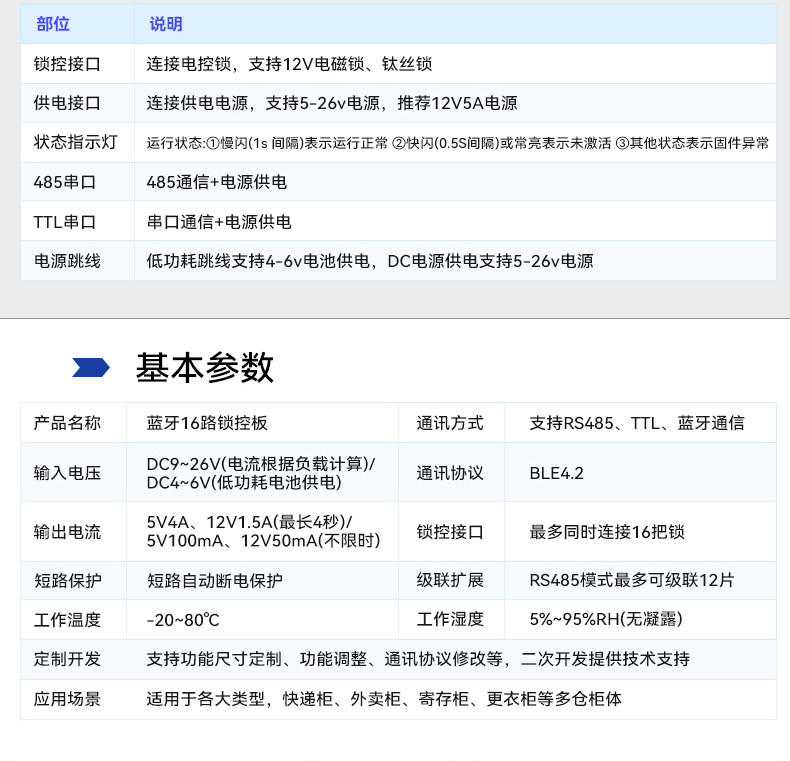This screenshot has height=761, width=790.
Task: Select the 说明 column header
Action: point(166,24)
